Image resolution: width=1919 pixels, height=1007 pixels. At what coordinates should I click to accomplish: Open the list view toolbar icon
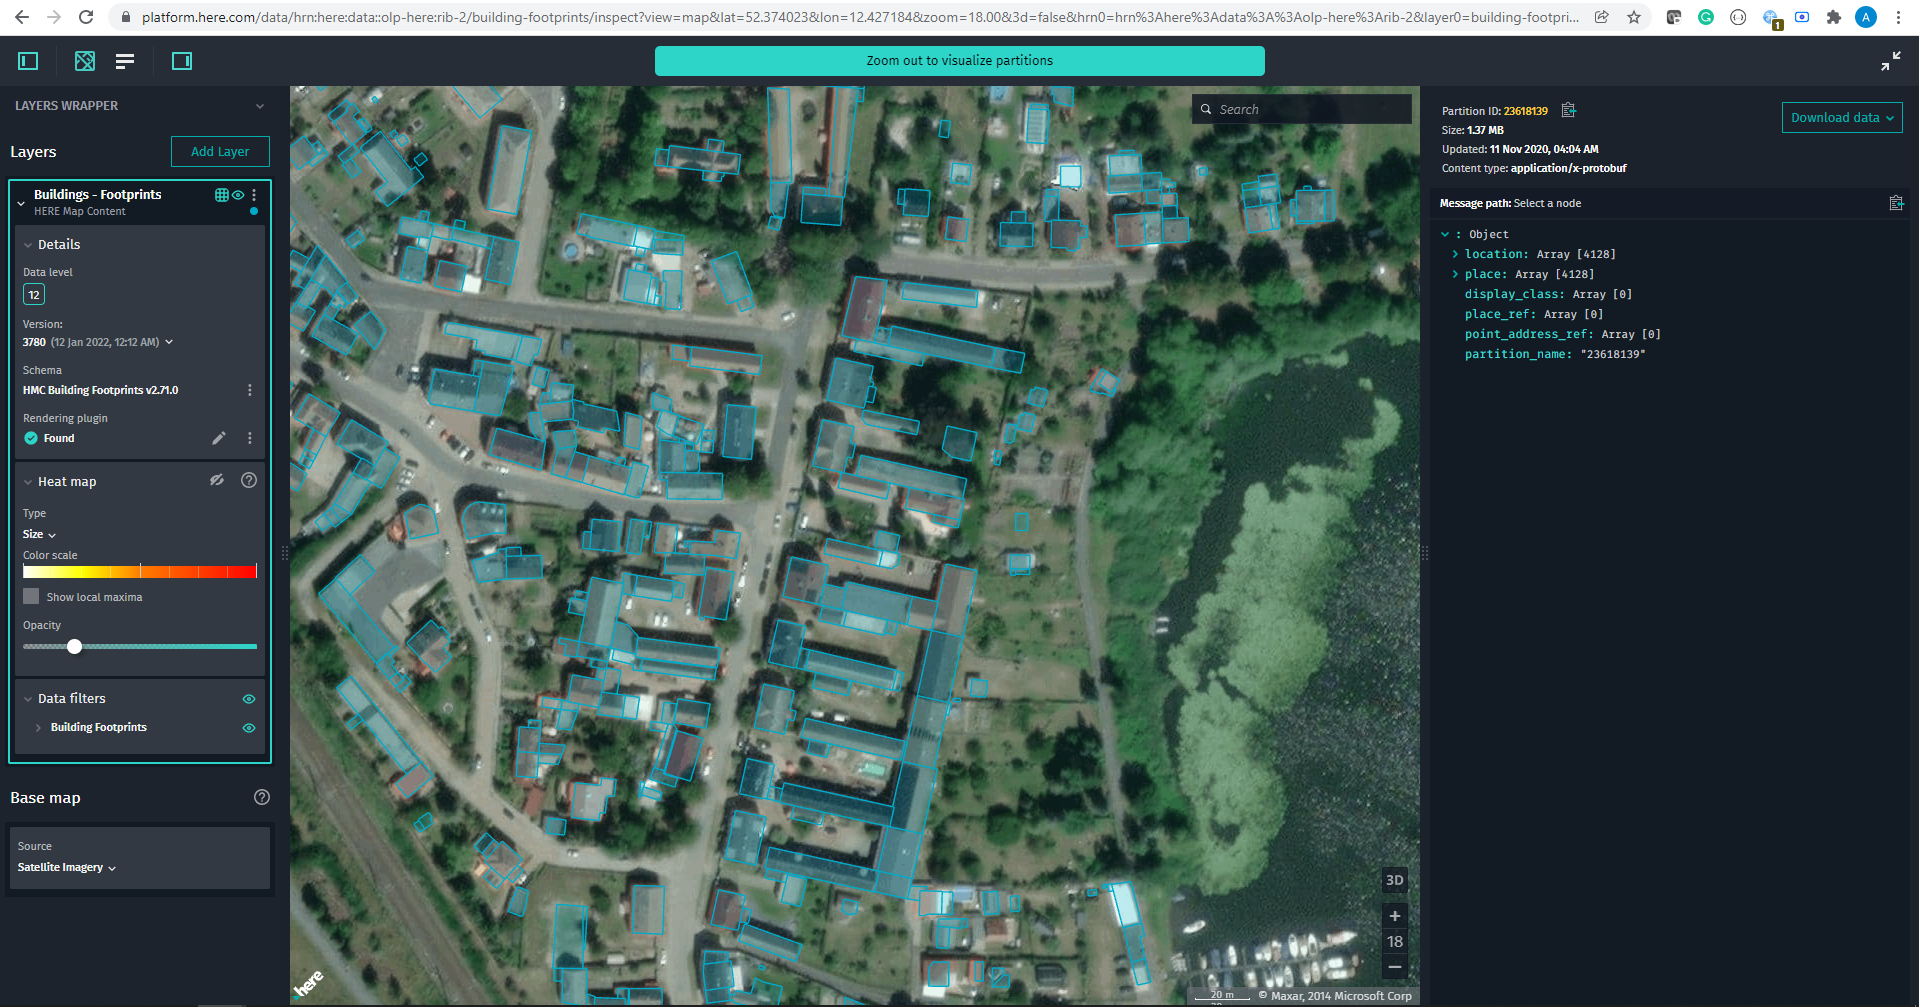(x=125, y=61)
